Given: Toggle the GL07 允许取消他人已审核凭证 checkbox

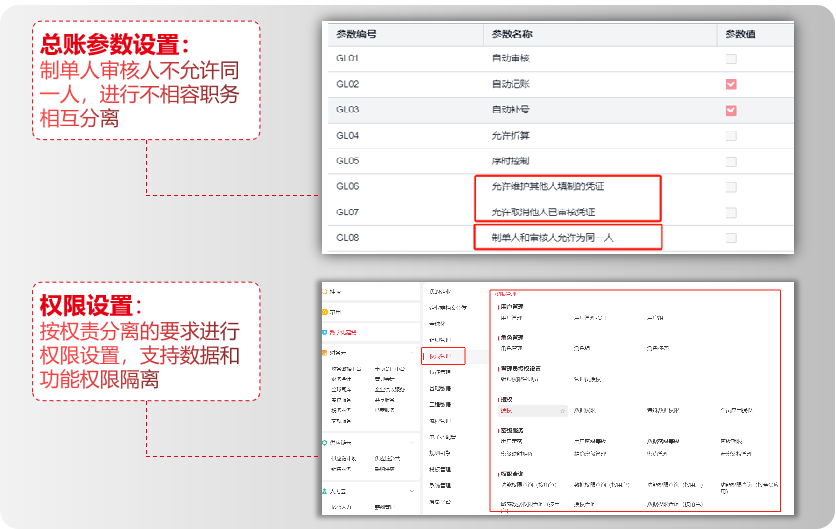Looking at the screenshot, I should (x=731, y=212).
